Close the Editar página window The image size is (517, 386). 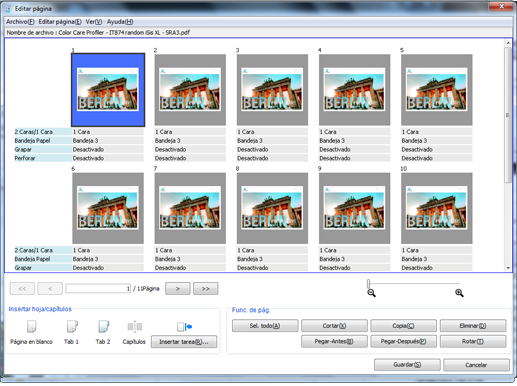pos(501,6)
